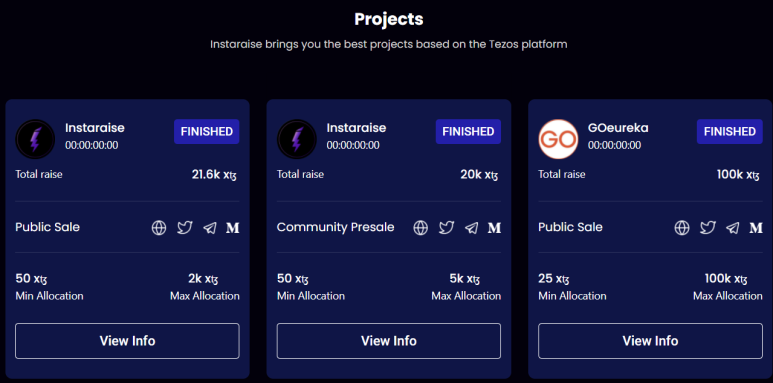The image size is (773, 383).
Task: Click Instaraise lightning logo on 21.6k raise card
Action: [x=35, y=139]
